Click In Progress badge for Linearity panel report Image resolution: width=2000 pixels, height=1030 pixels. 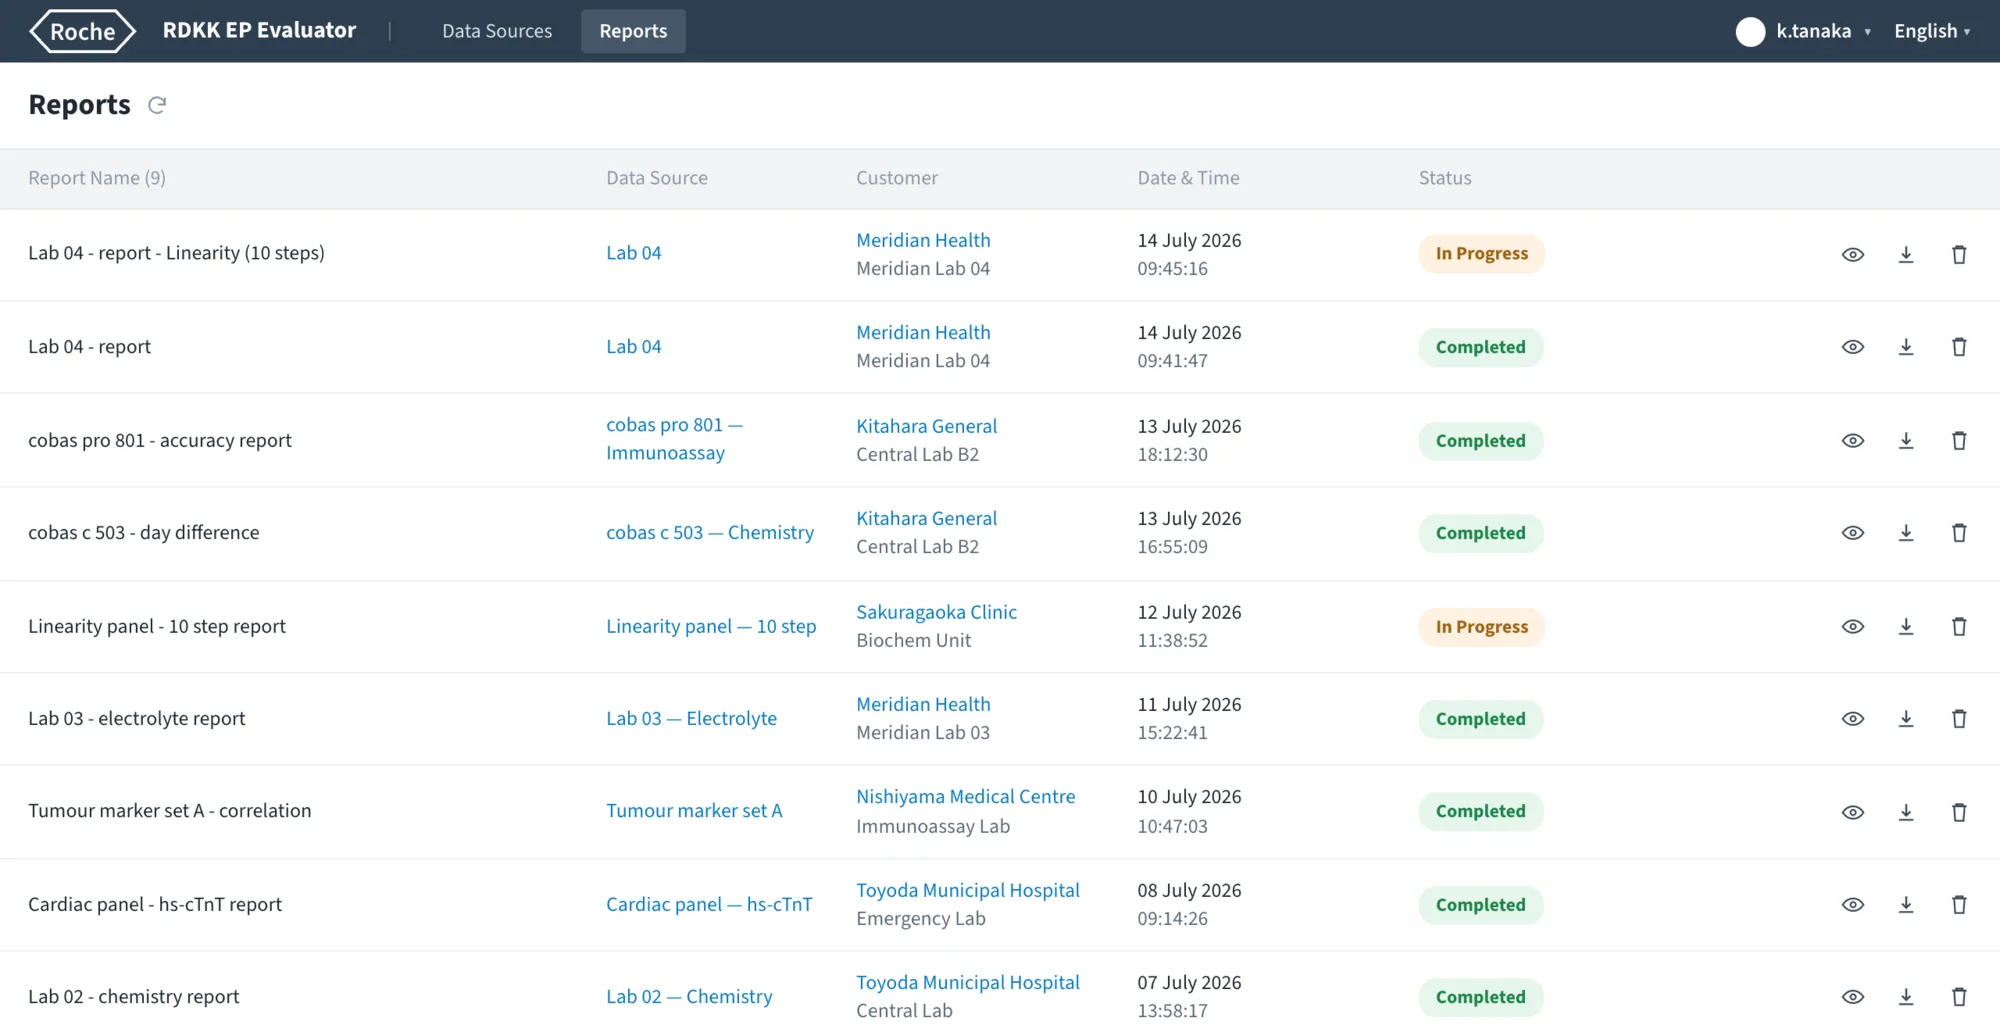(1481, 627)
